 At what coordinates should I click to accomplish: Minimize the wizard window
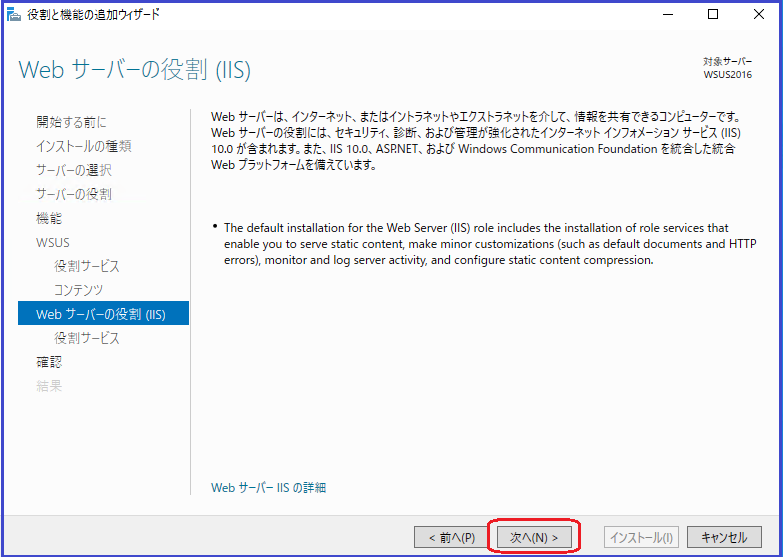(668, 14)
